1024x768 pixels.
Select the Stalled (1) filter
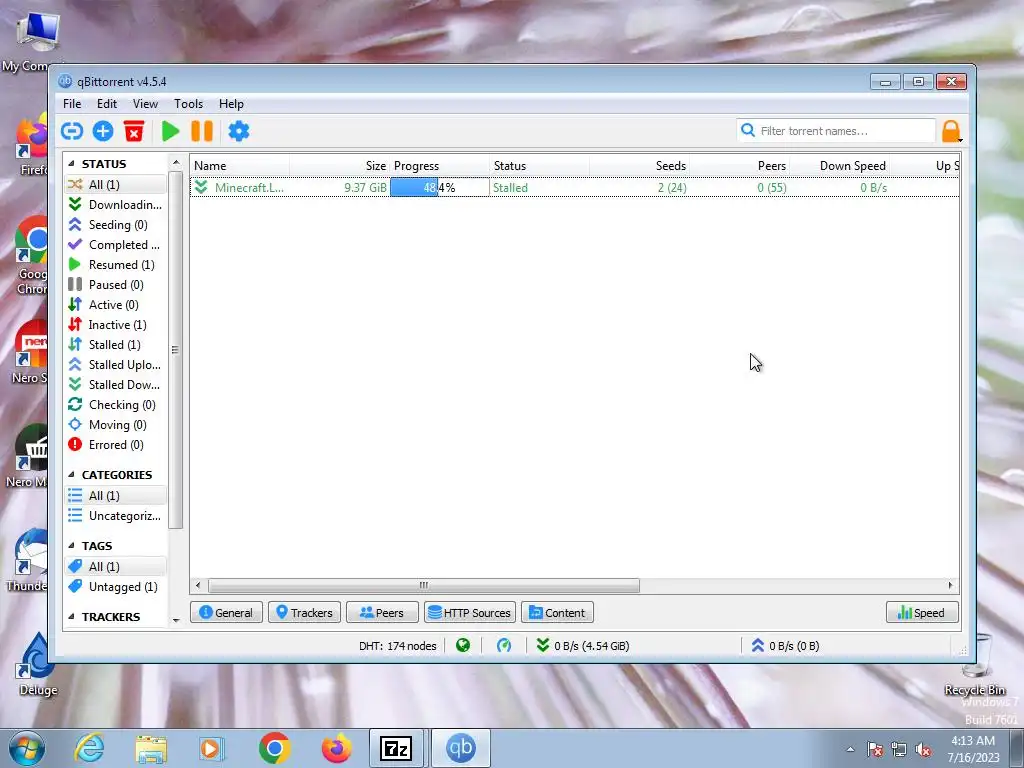115,345
